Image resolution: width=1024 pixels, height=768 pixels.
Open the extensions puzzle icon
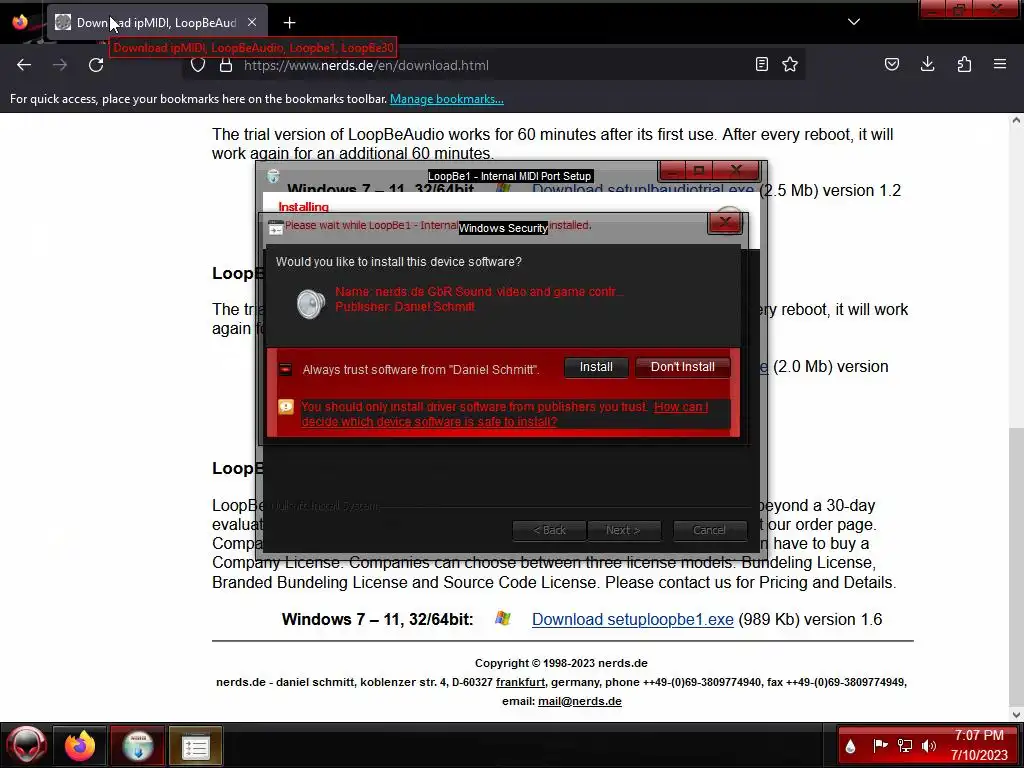[x=964, y=64]
